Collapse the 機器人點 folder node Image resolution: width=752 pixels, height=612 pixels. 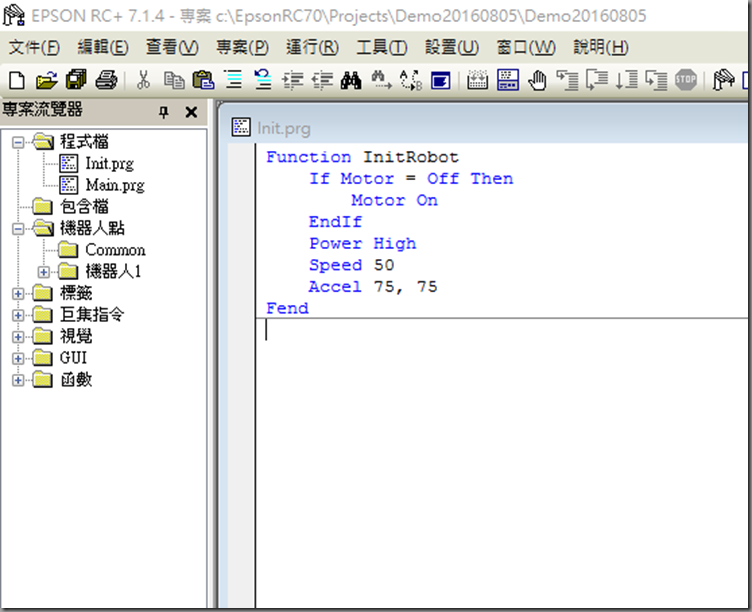18,229
